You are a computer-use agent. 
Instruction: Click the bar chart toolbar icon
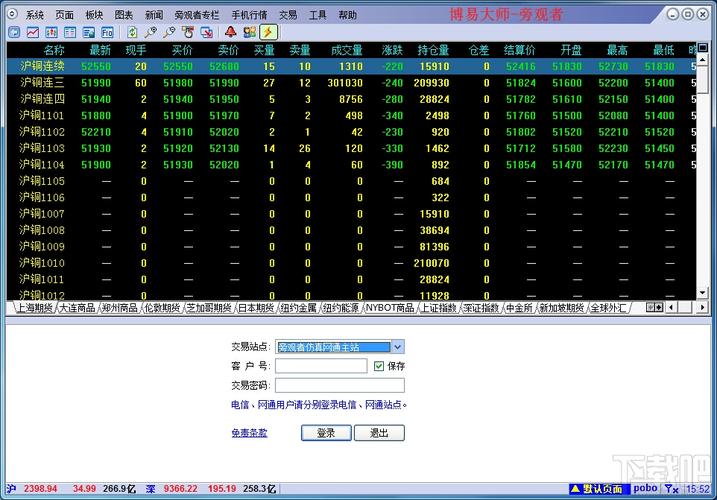pos(50,32)
